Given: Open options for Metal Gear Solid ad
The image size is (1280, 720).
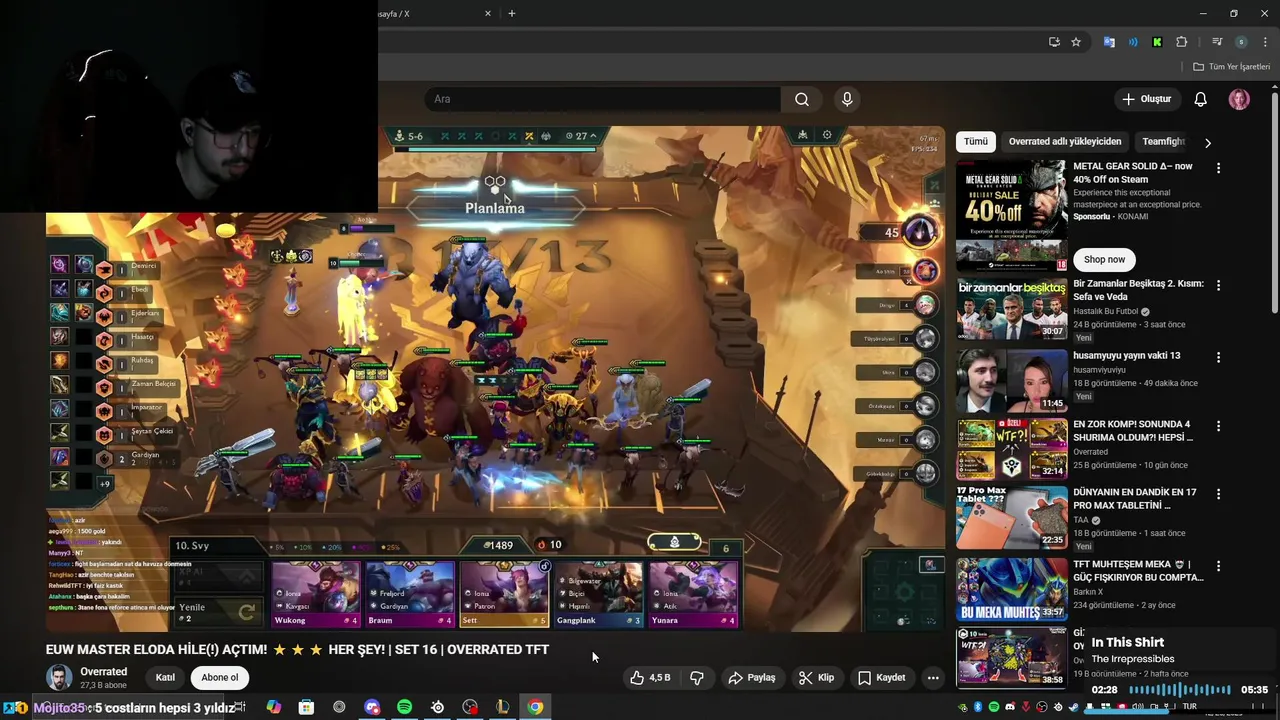Looking at the screenshot, I should pos(1218,168).
